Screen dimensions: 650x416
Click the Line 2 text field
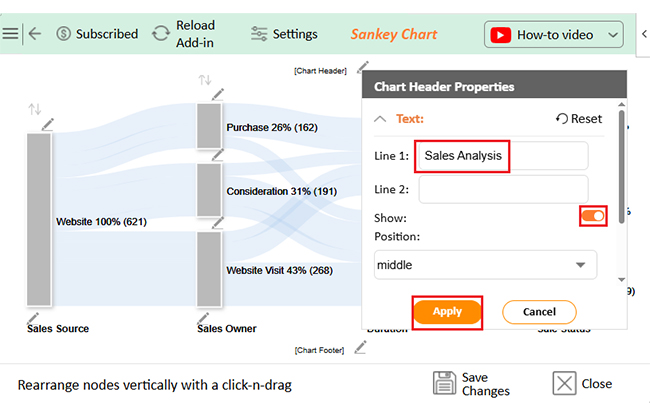tap(503, 189)
